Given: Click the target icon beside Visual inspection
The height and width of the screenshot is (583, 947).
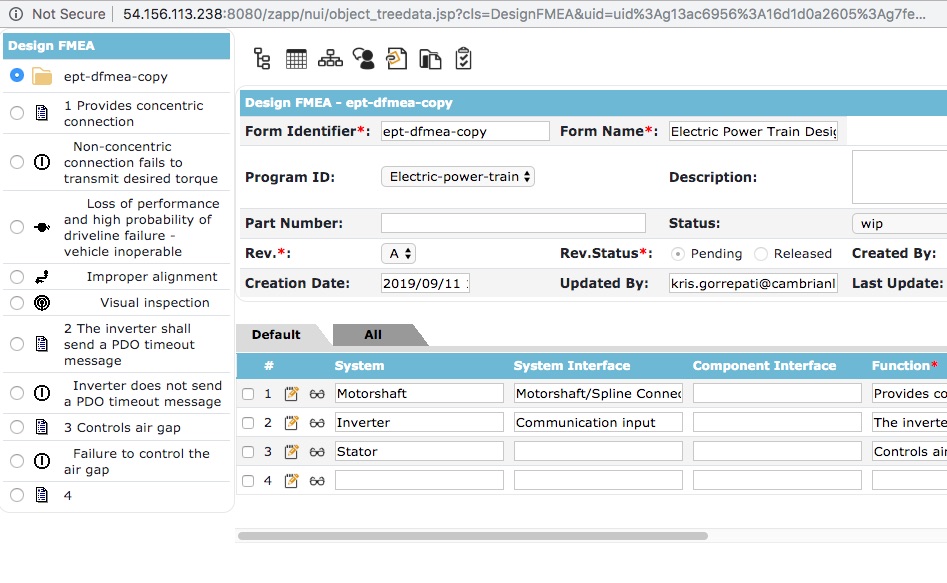Looking at the screenshot, I should pyautogui.click(x=42, y=303).
